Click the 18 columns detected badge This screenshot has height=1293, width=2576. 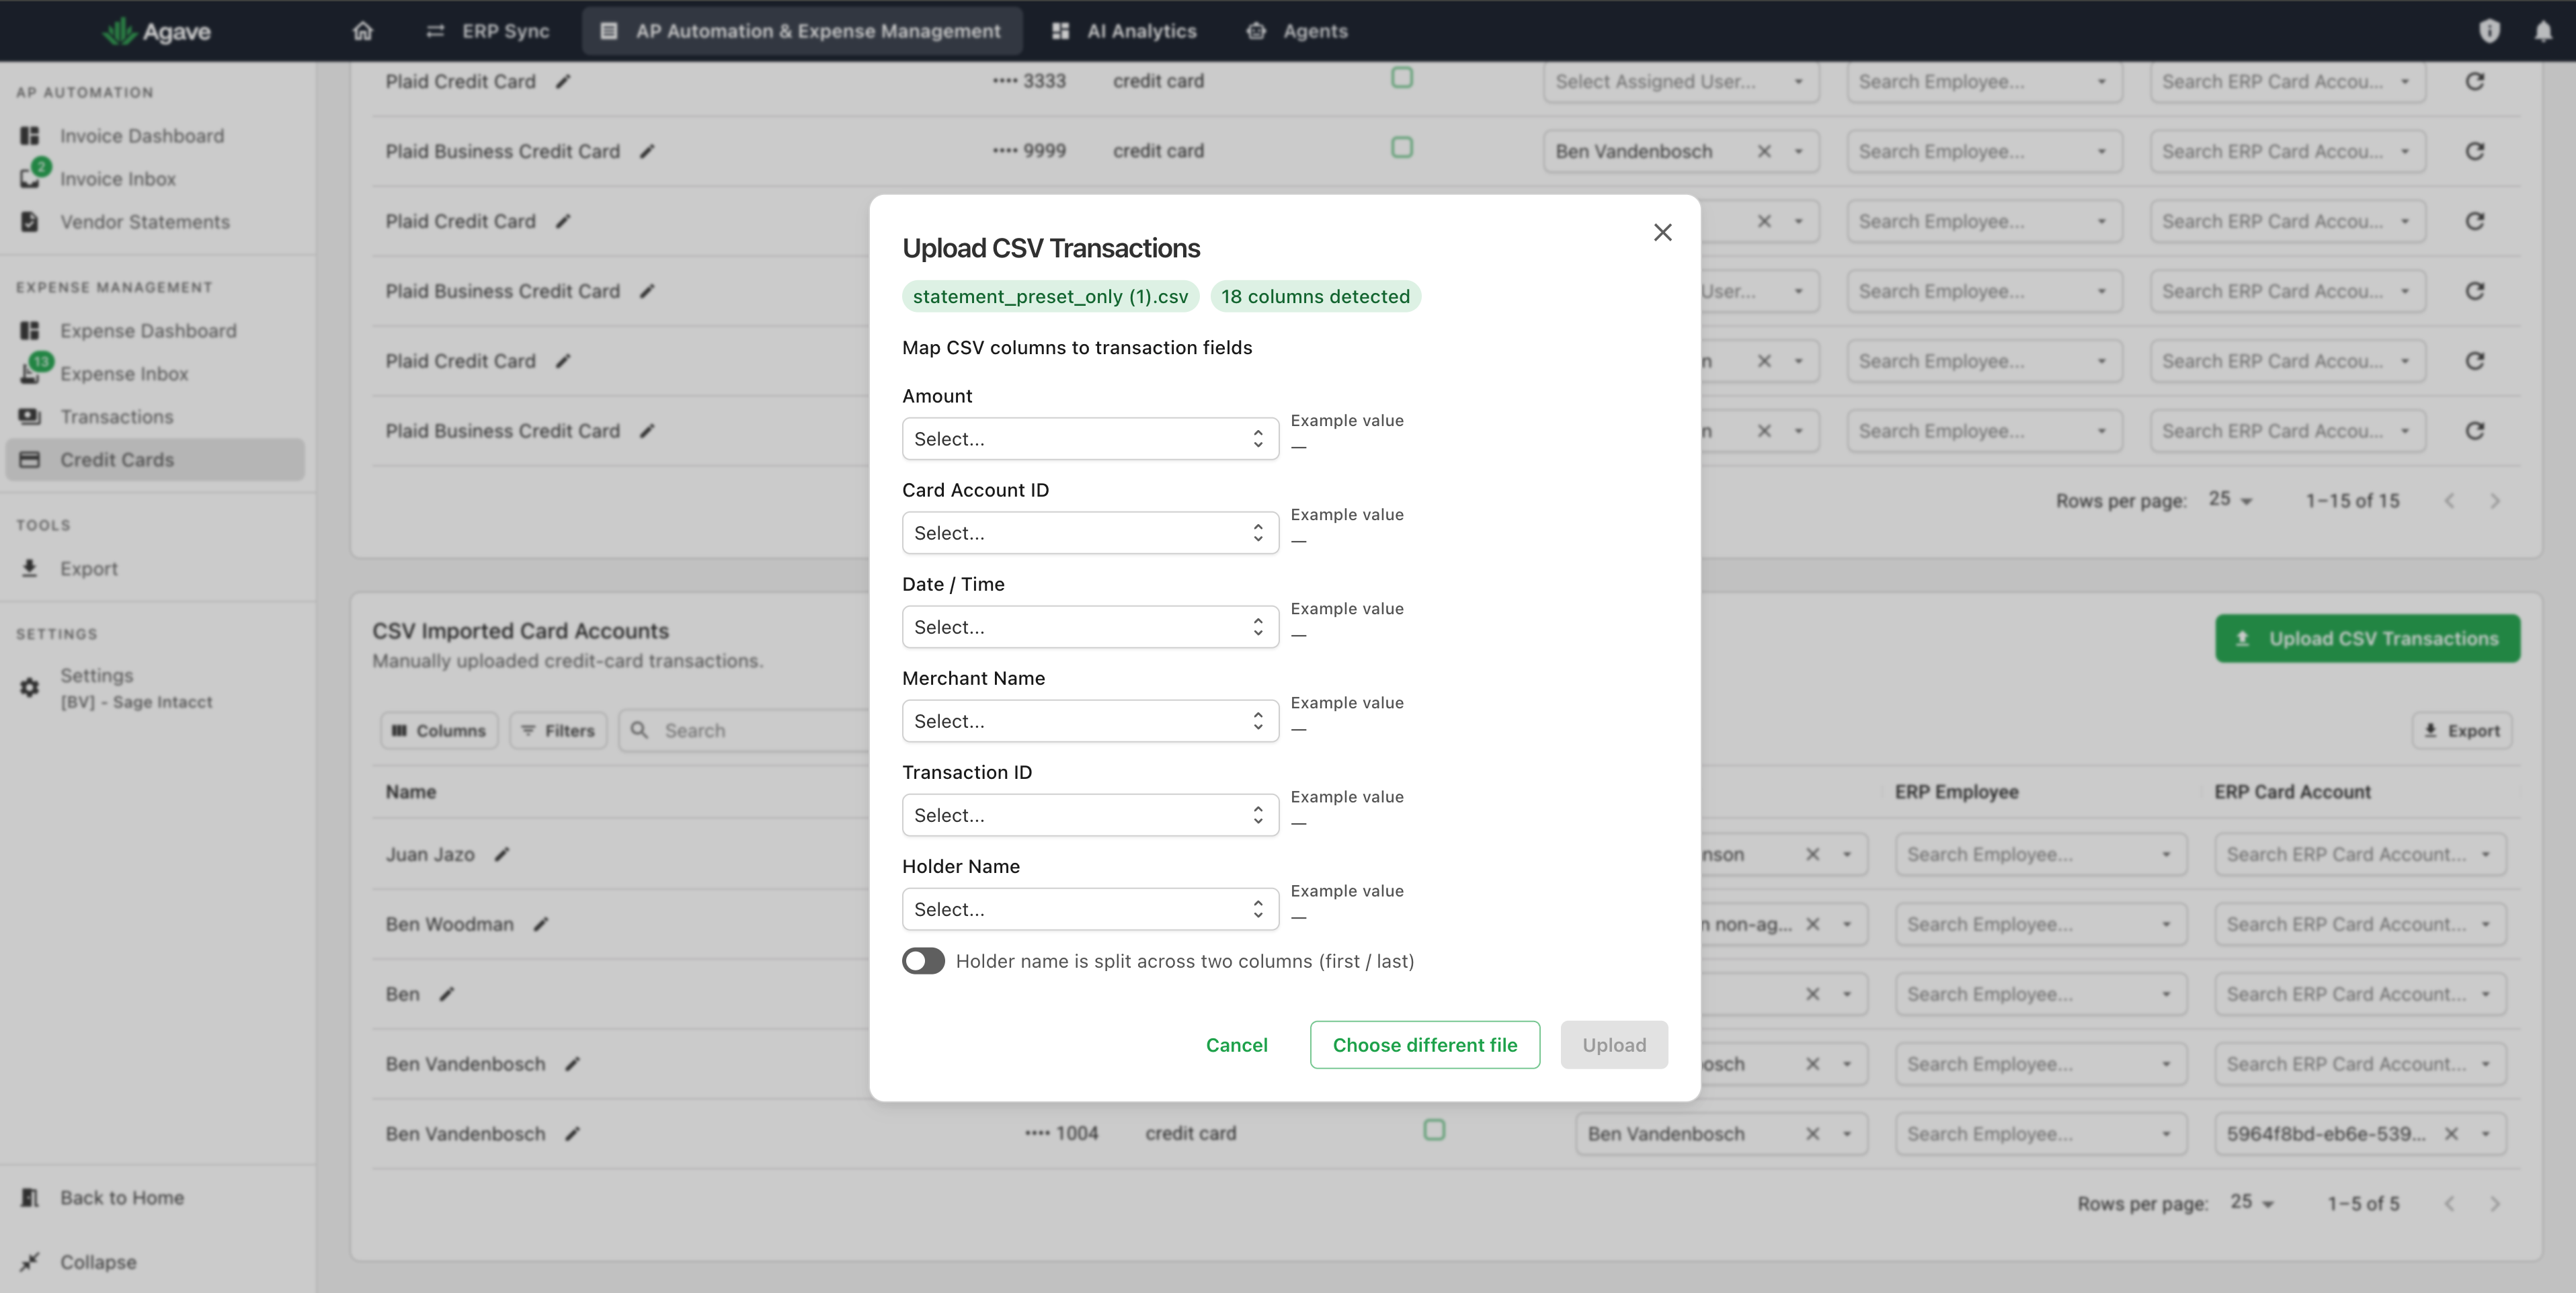click(1315, 296)
